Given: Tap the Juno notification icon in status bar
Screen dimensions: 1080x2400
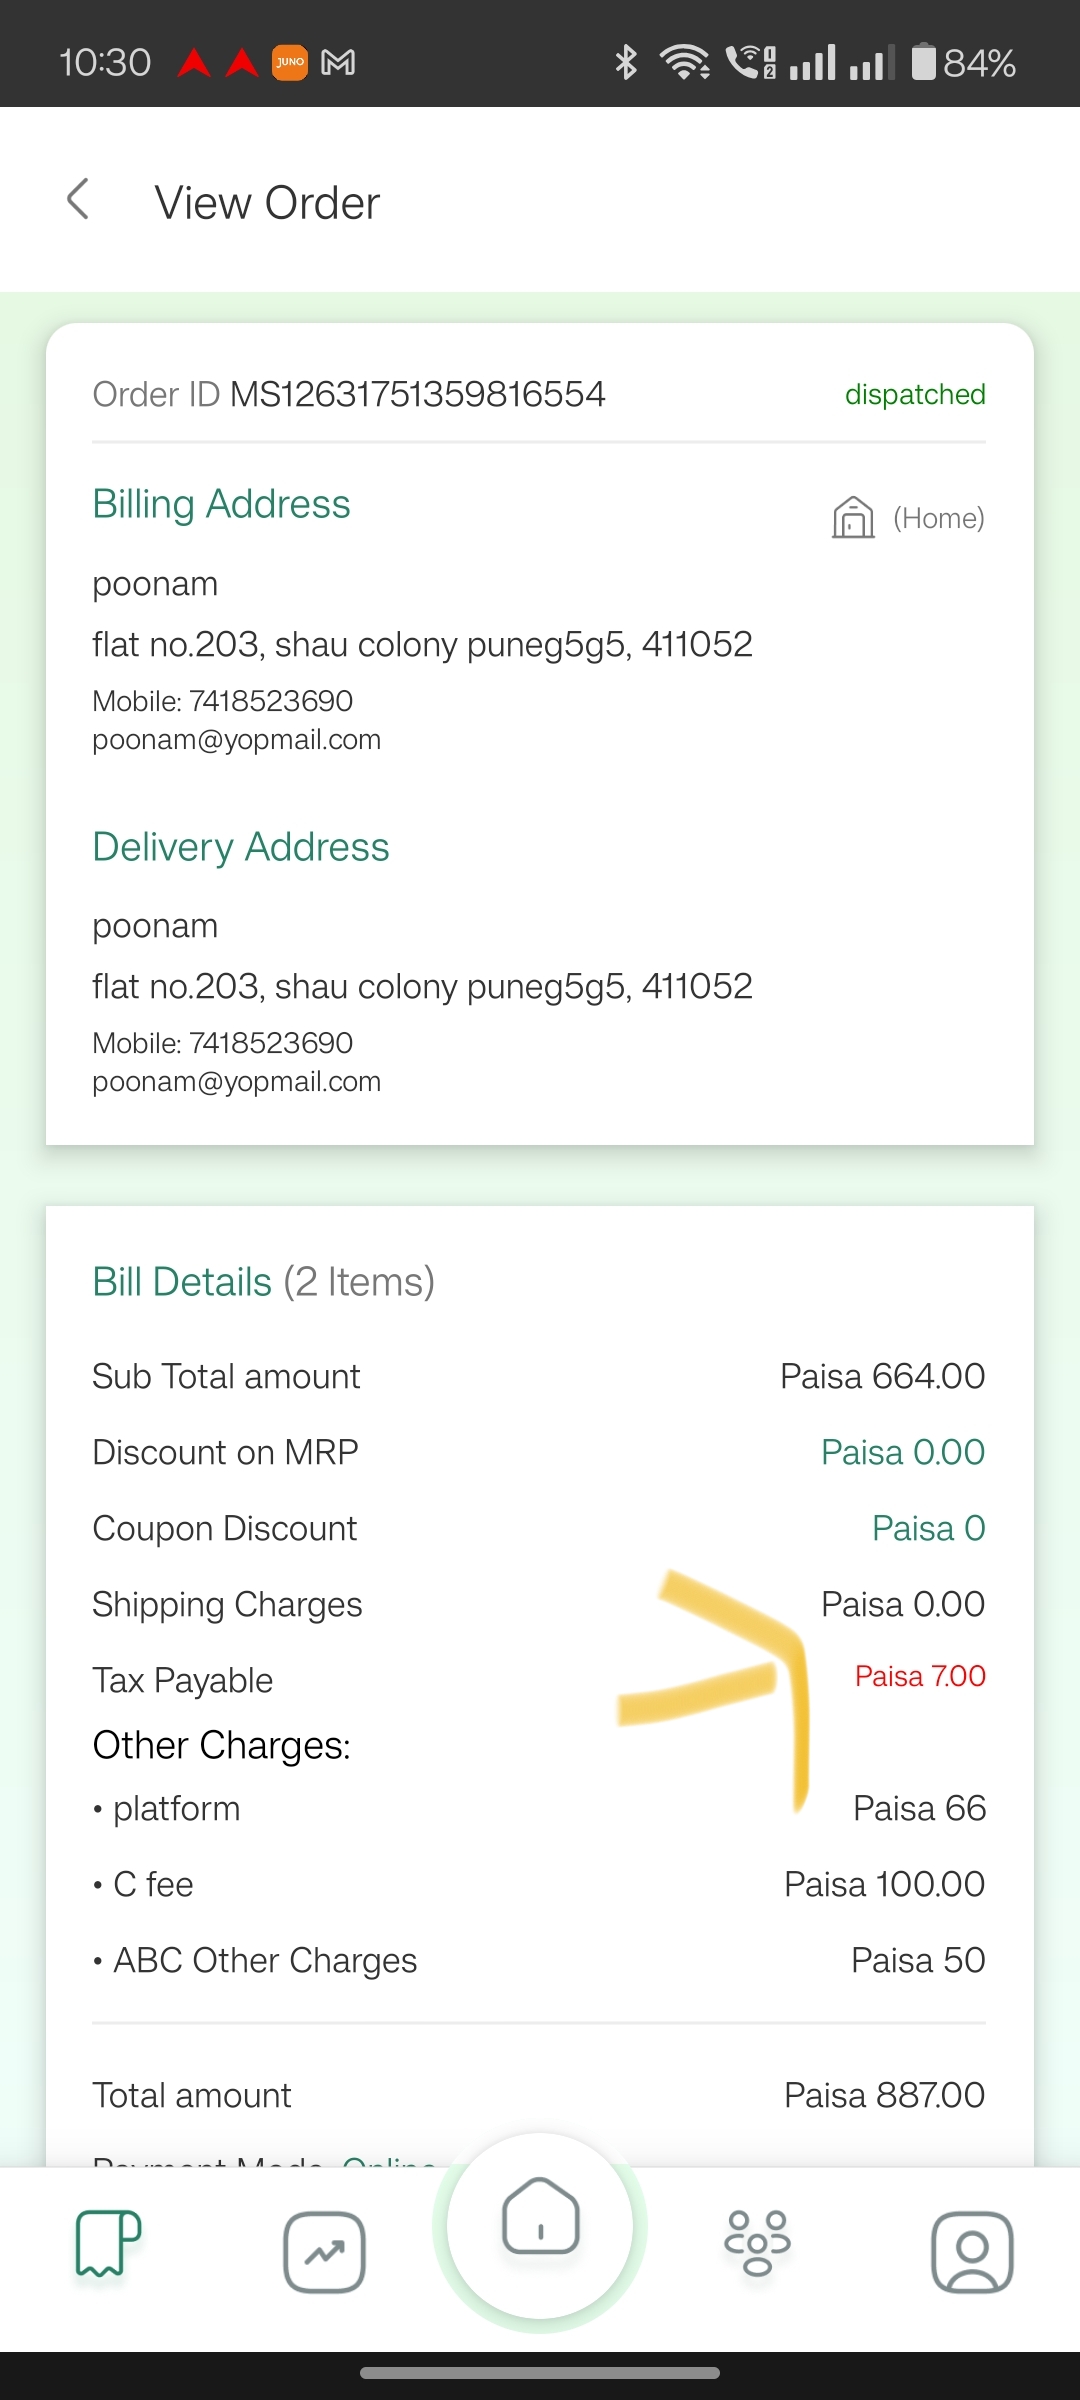Looking at the screenshot, I should [x=290, y=63].
